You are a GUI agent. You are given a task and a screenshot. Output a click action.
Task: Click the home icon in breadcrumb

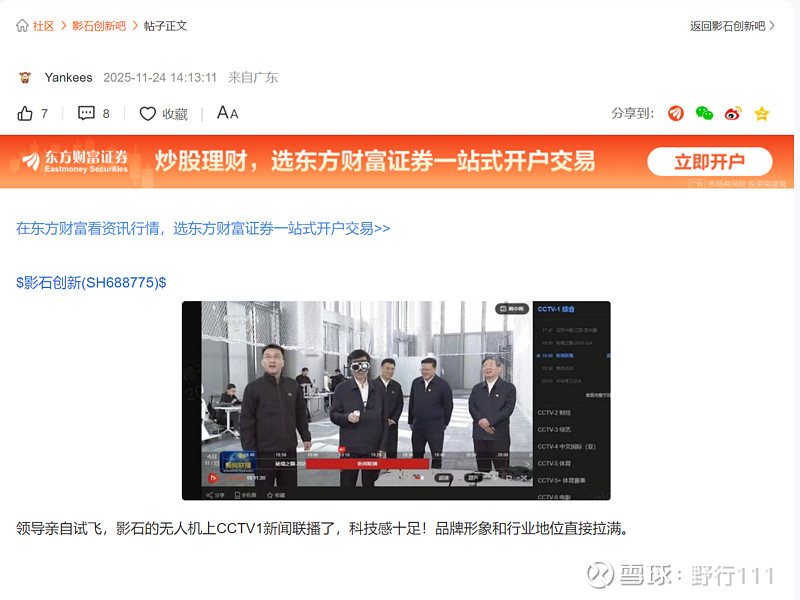[x=22, y=26]
